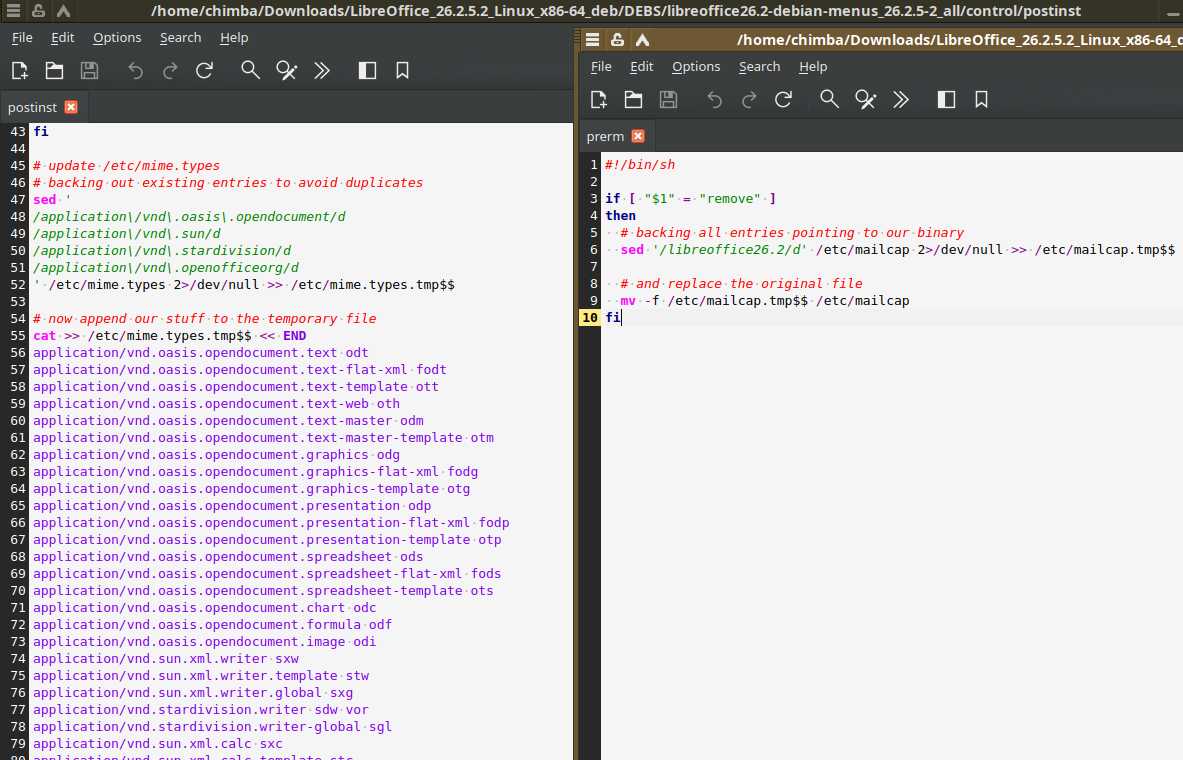The image size is (1183, 760).
Task: Click double-chevron Go to icon in prerm window
Action: (x=901, y=100)
